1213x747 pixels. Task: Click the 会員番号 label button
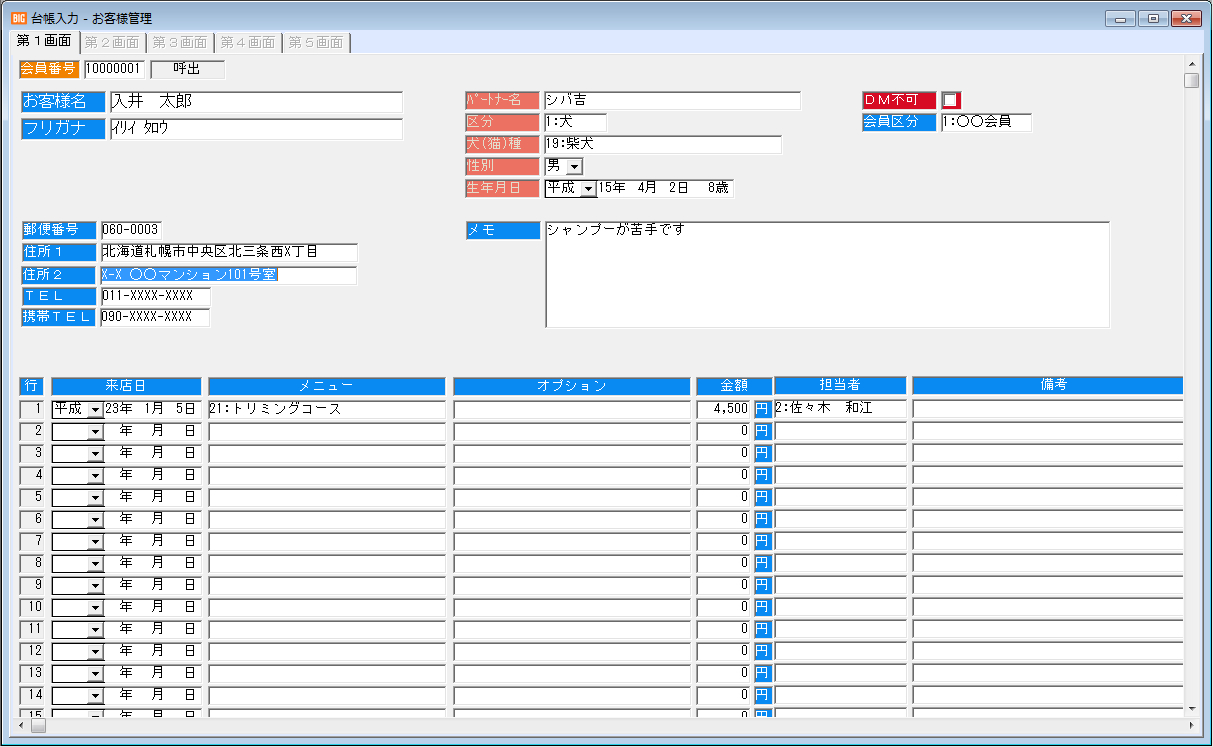(x=49, y=69)
